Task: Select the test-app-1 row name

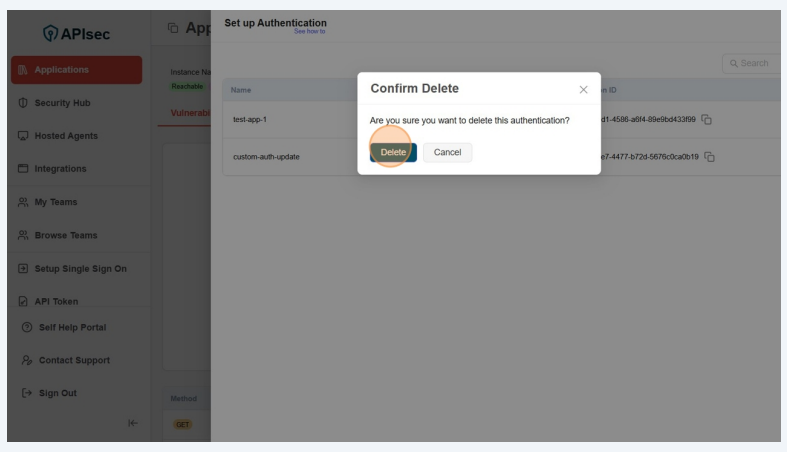Action: pyautogui.click(x=250, y=120)
